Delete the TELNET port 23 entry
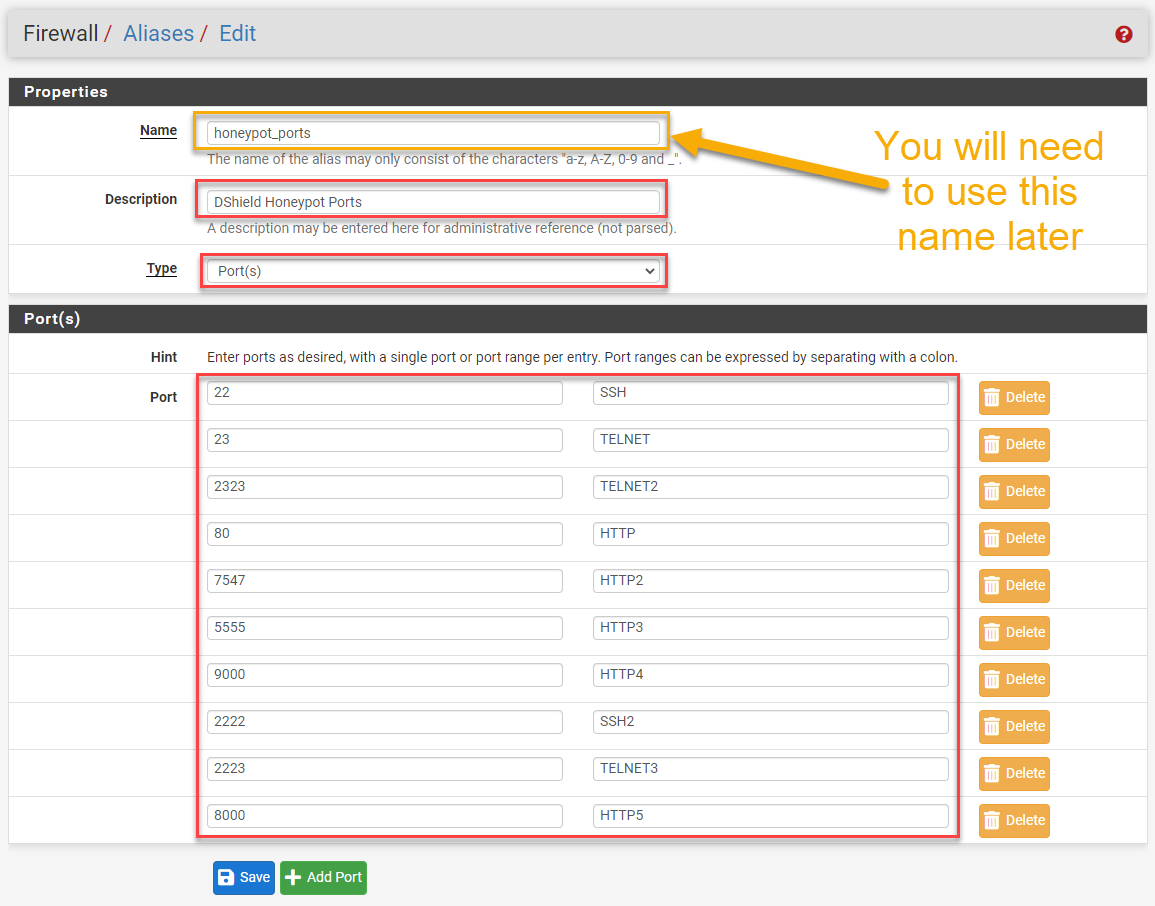Image resolution: width=1155 pixels, height=906 pixels. click(x=1014, y=444)
